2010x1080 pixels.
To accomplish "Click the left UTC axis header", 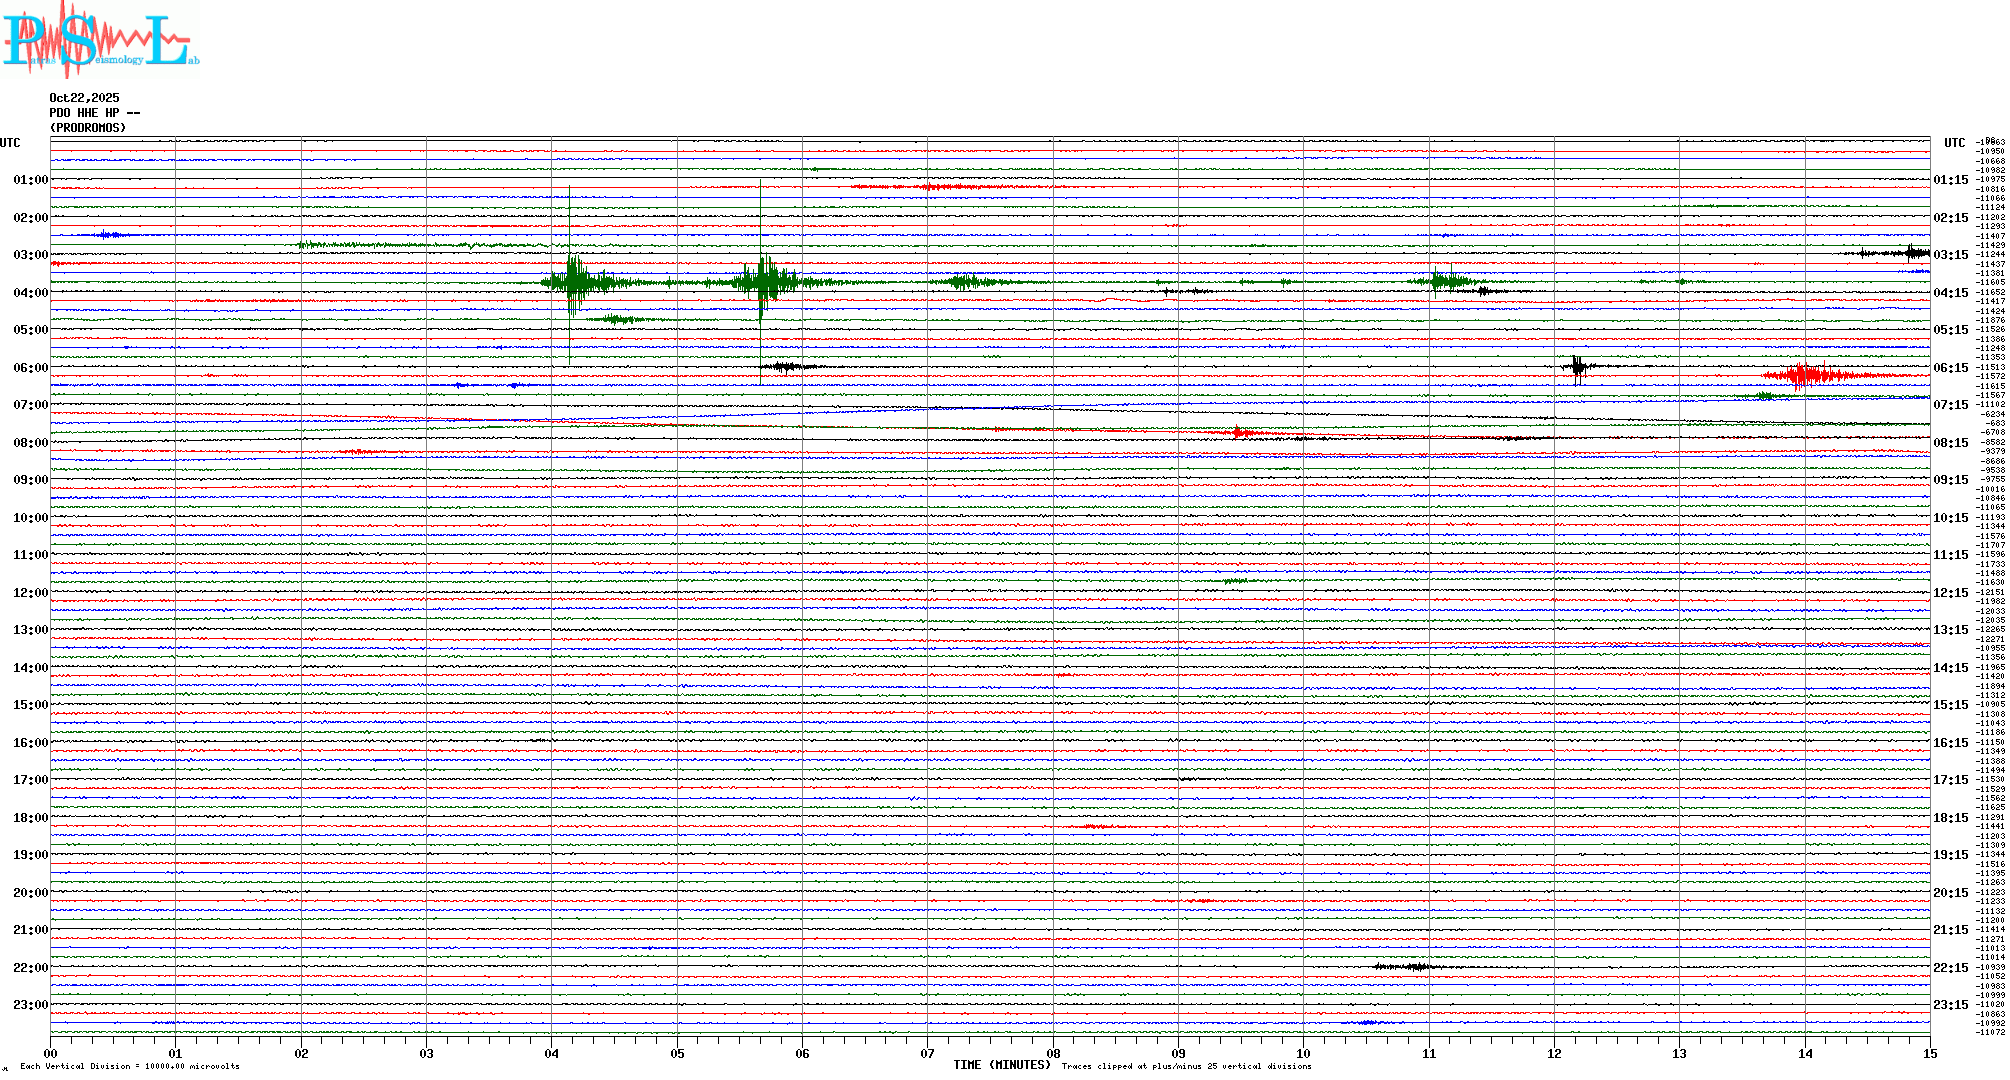I will coord(10,143).
